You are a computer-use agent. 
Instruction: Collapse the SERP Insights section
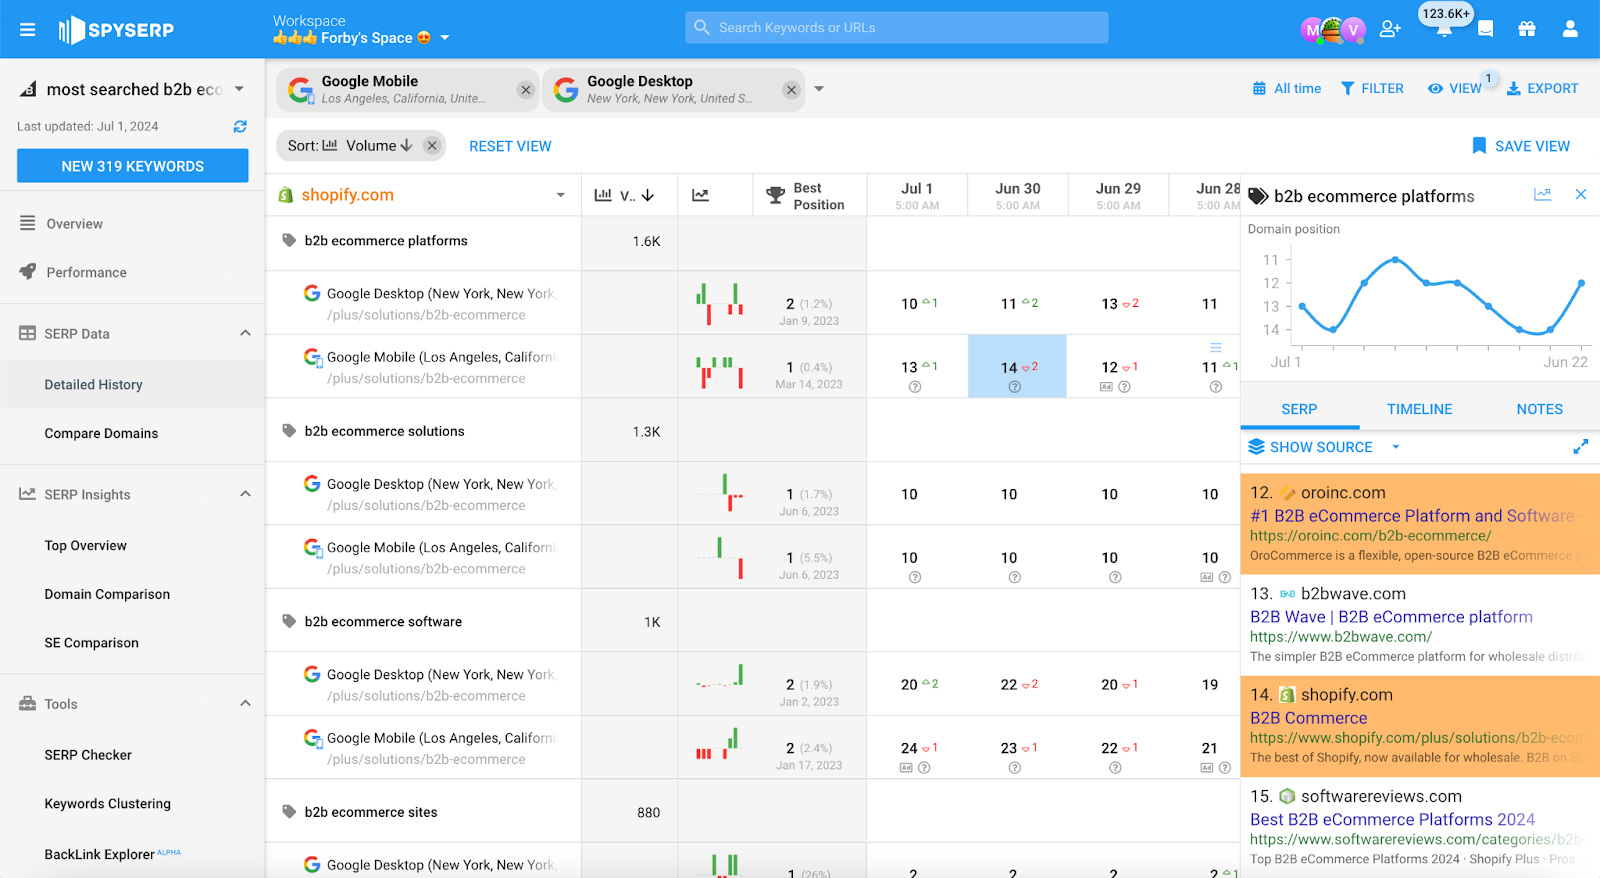click(245, 494)
